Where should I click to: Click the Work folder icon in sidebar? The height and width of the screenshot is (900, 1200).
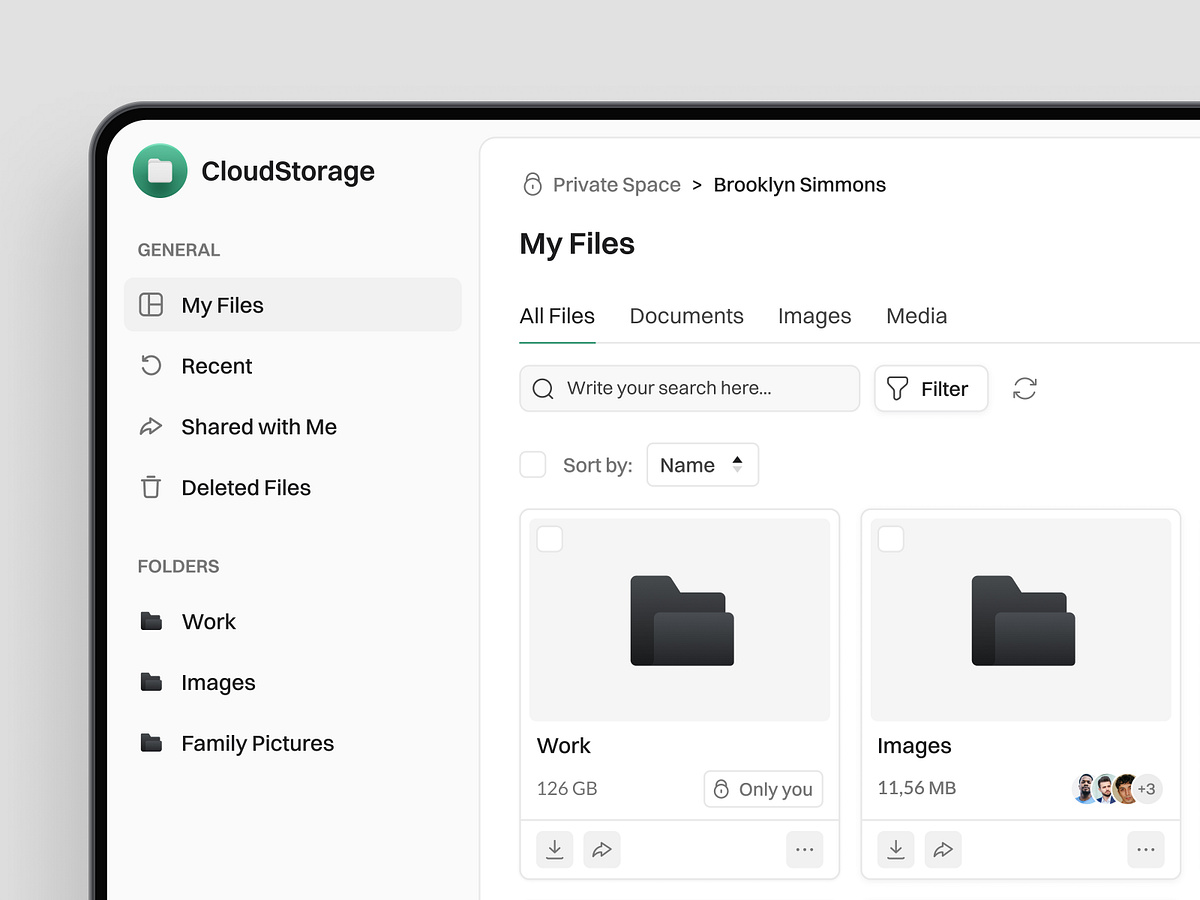(x=151, y=621)
